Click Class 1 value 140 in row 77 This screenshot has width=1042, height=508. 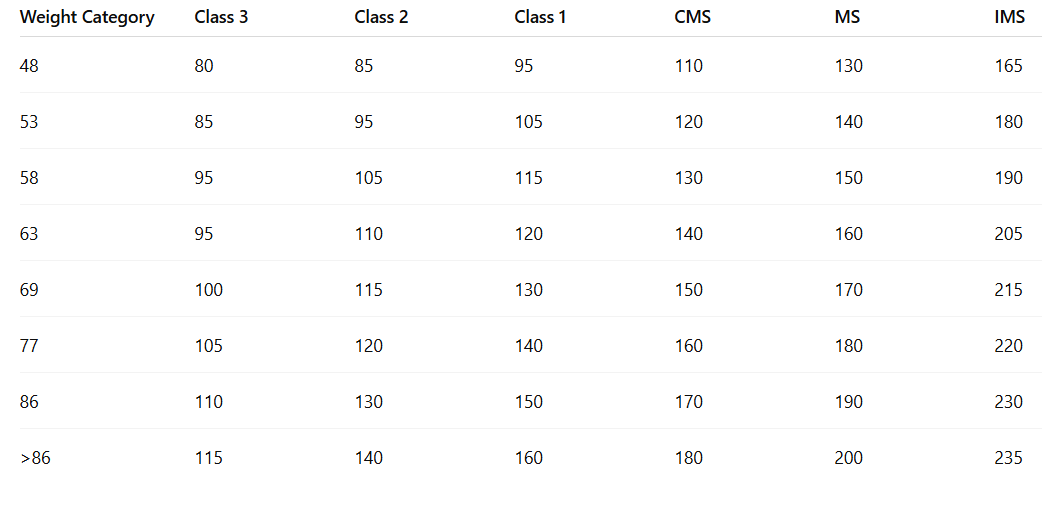click(x=529, y=346)
